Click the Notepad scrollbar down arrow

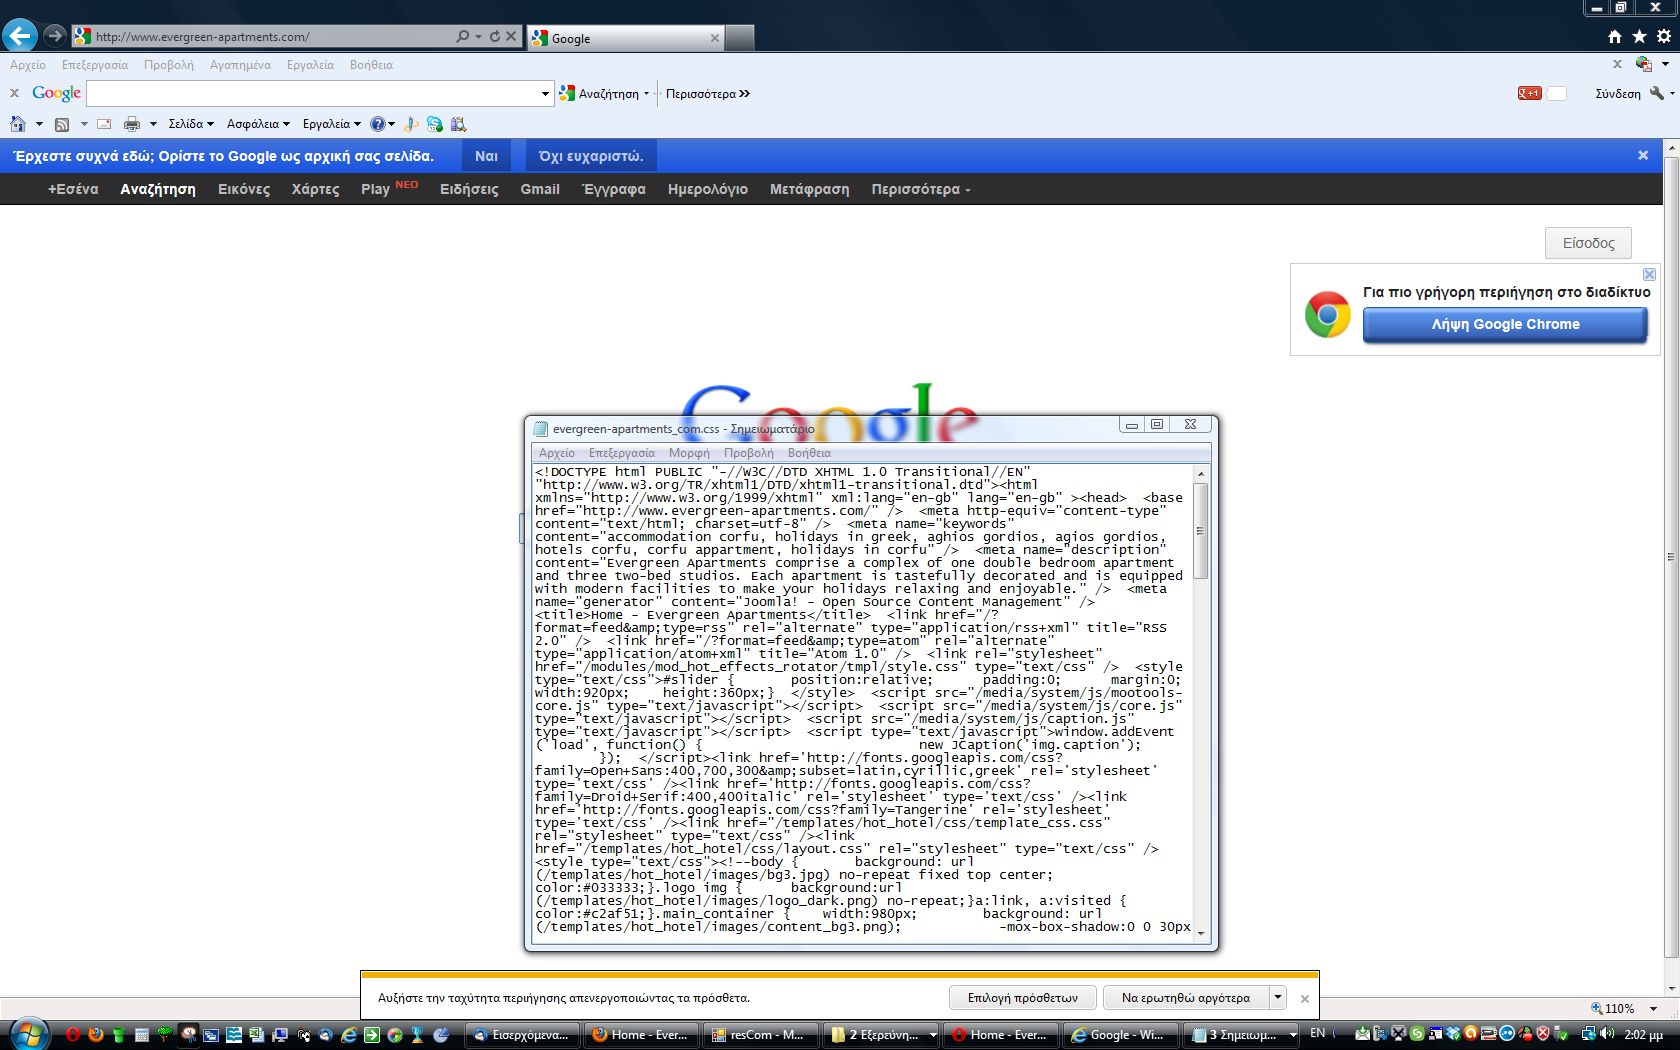(1201, 934)
